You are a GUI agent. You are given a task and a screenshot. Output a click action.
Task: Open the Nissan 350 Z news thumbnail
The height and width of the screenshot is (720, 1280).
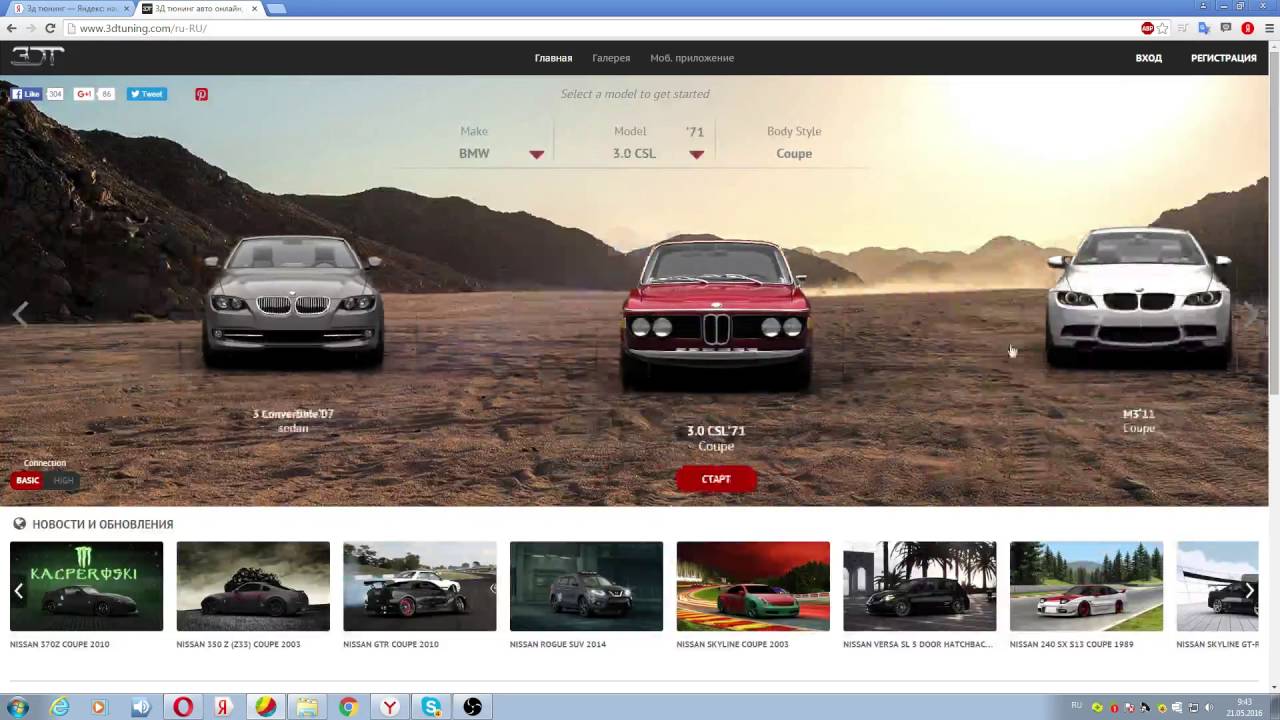click(x=253, y=586)
